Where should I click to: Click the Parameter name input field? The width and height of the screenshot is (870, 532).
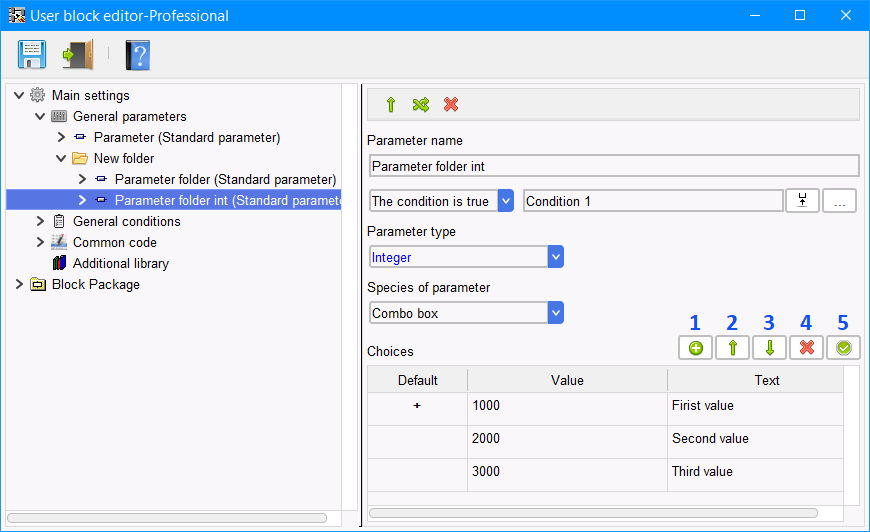[614, 166]
